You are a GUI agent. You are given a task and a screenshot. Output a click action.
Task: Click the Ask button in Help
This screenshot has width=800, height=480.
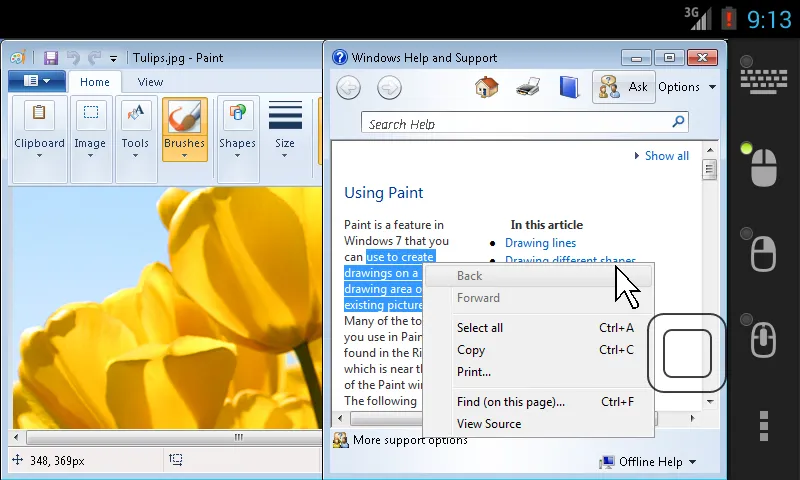tap(623, 87)
